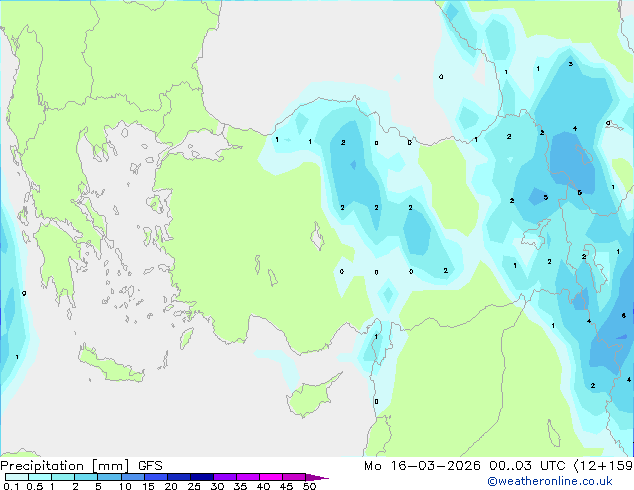The width and height of the screenshot is (634, 490).
Task: Select the pink swatch between 40 and 45
Action: 271,477
